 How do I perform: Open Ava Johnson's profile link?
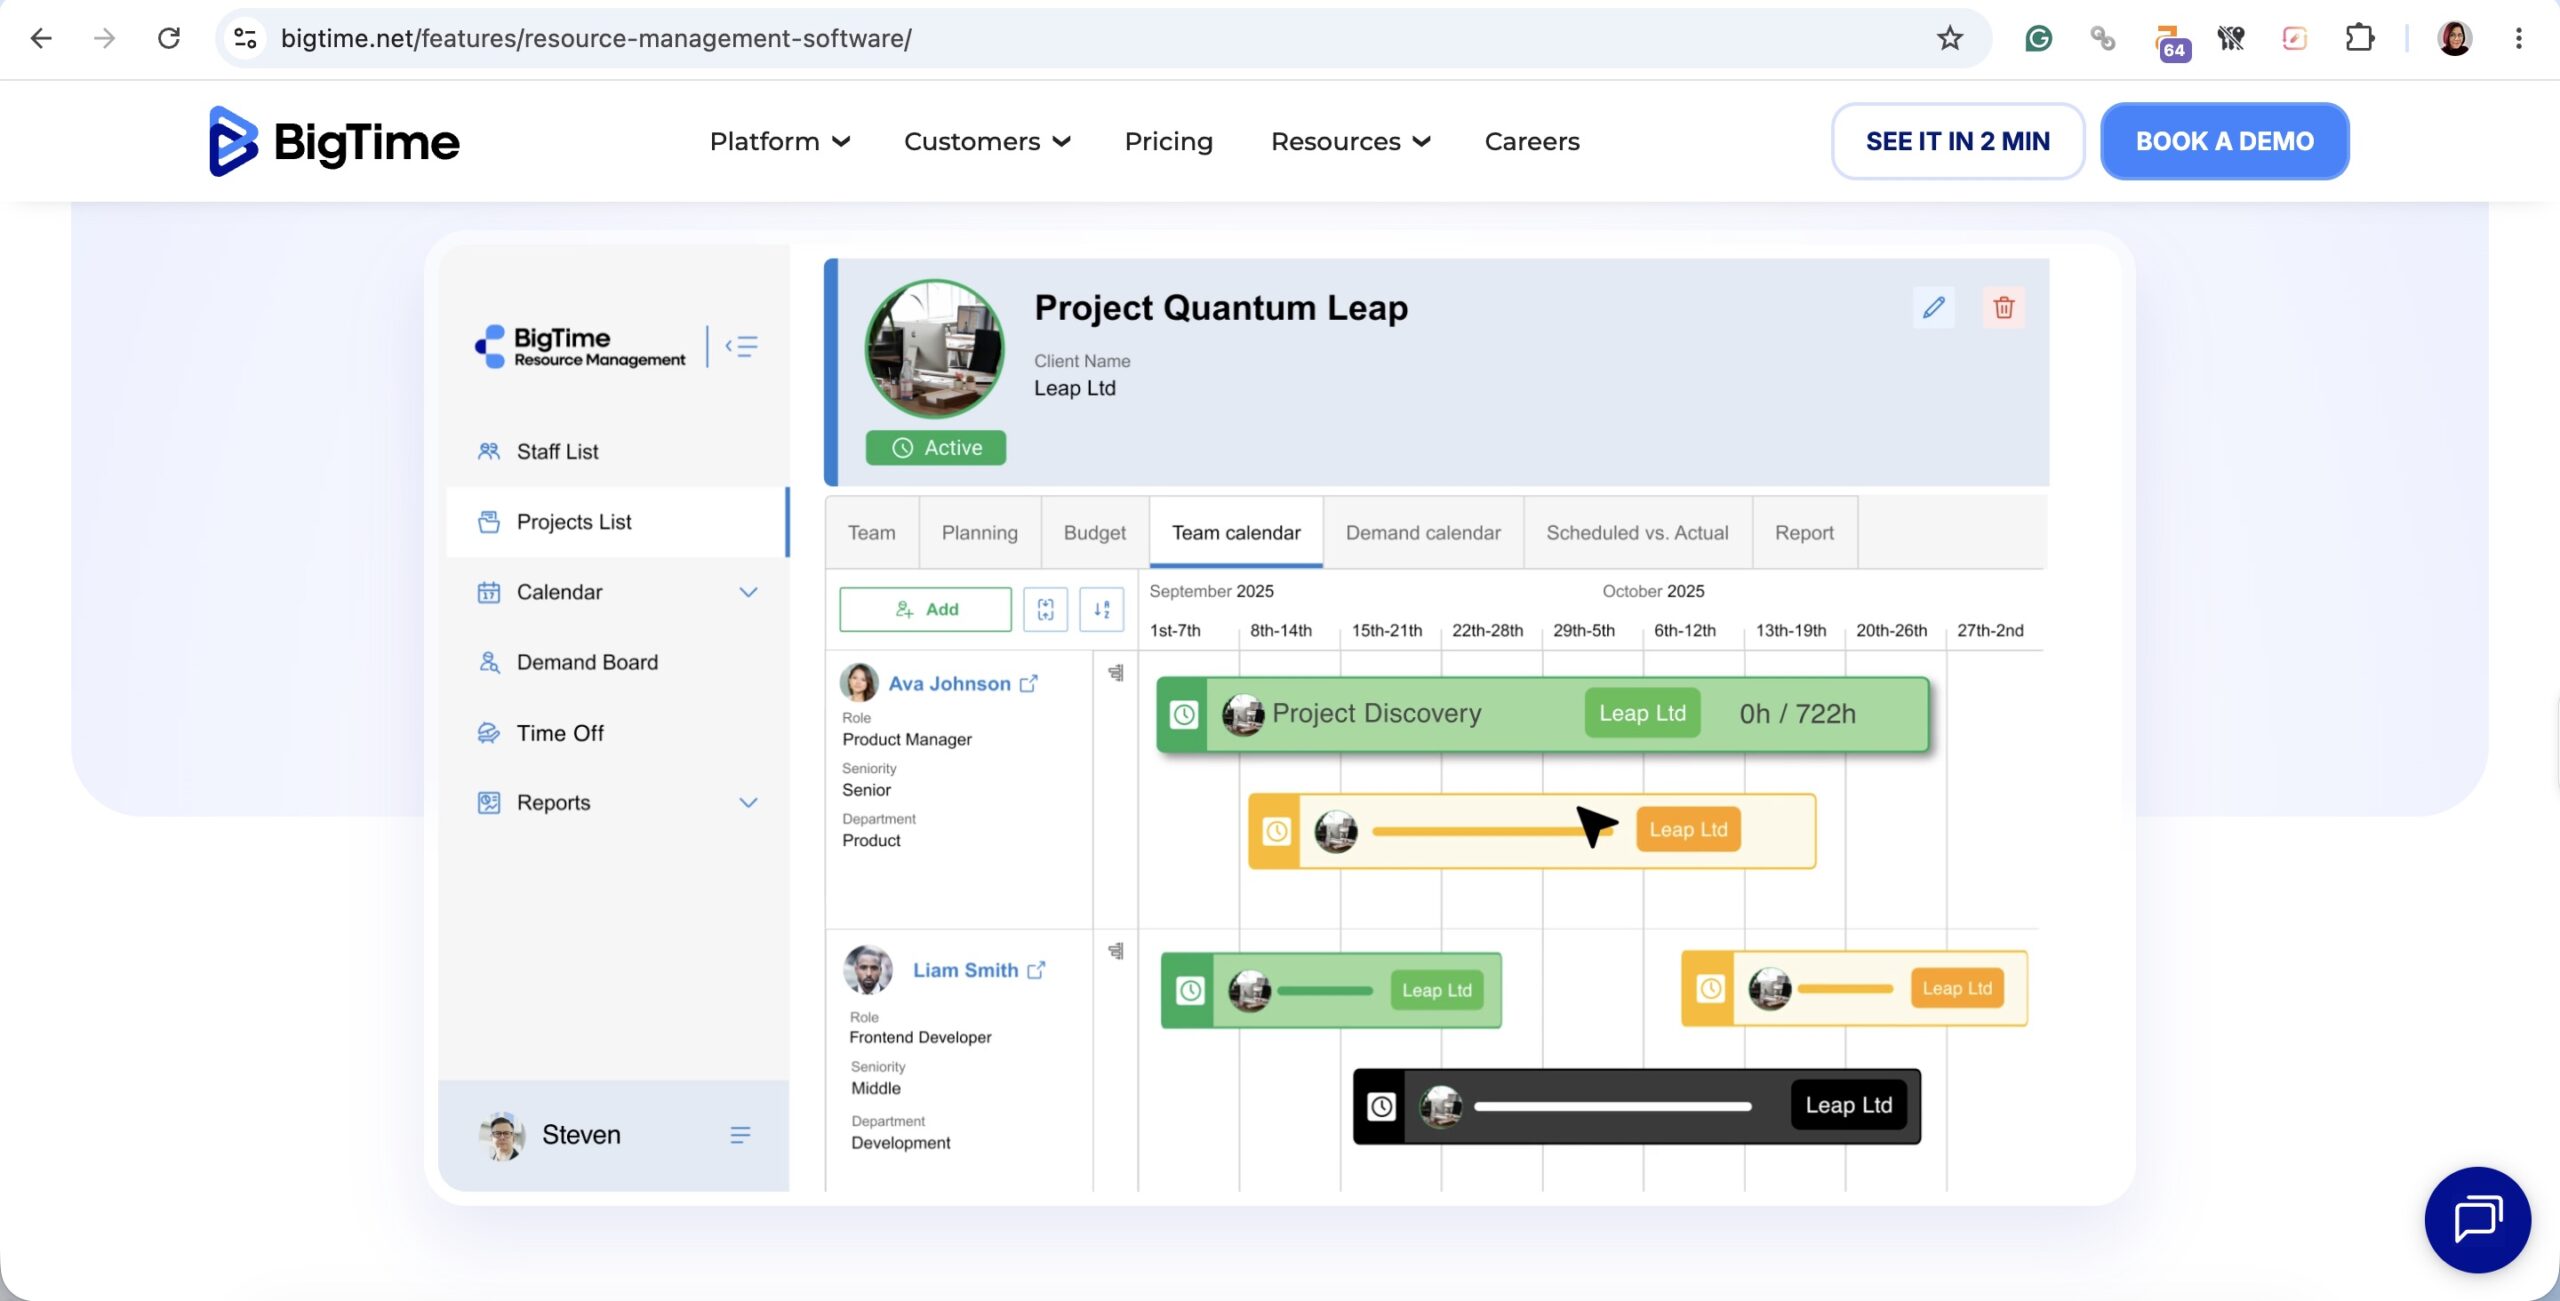950,684
